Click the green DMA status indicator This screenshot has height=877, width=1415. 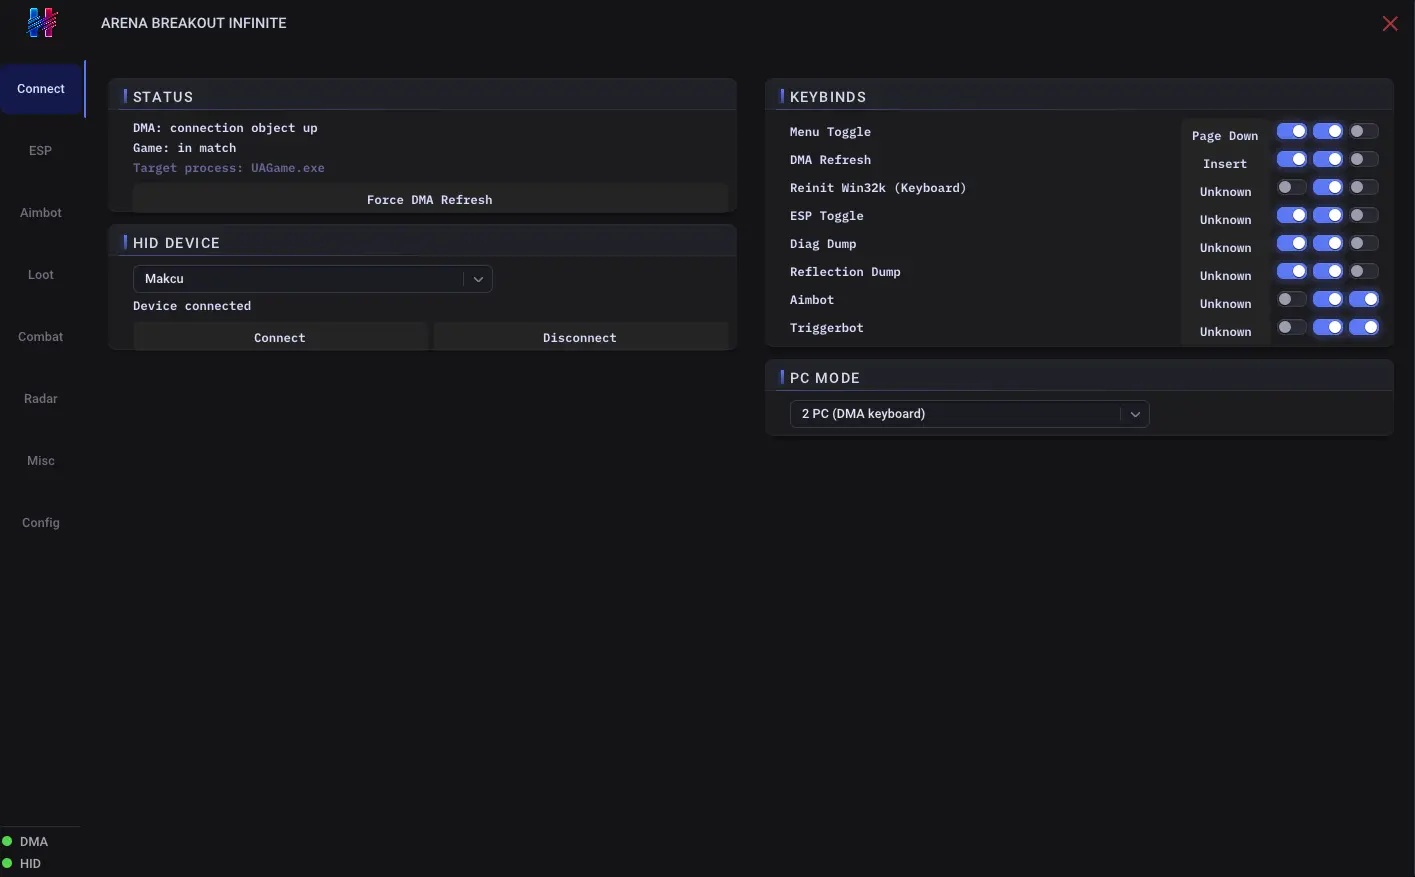point(8,842)
